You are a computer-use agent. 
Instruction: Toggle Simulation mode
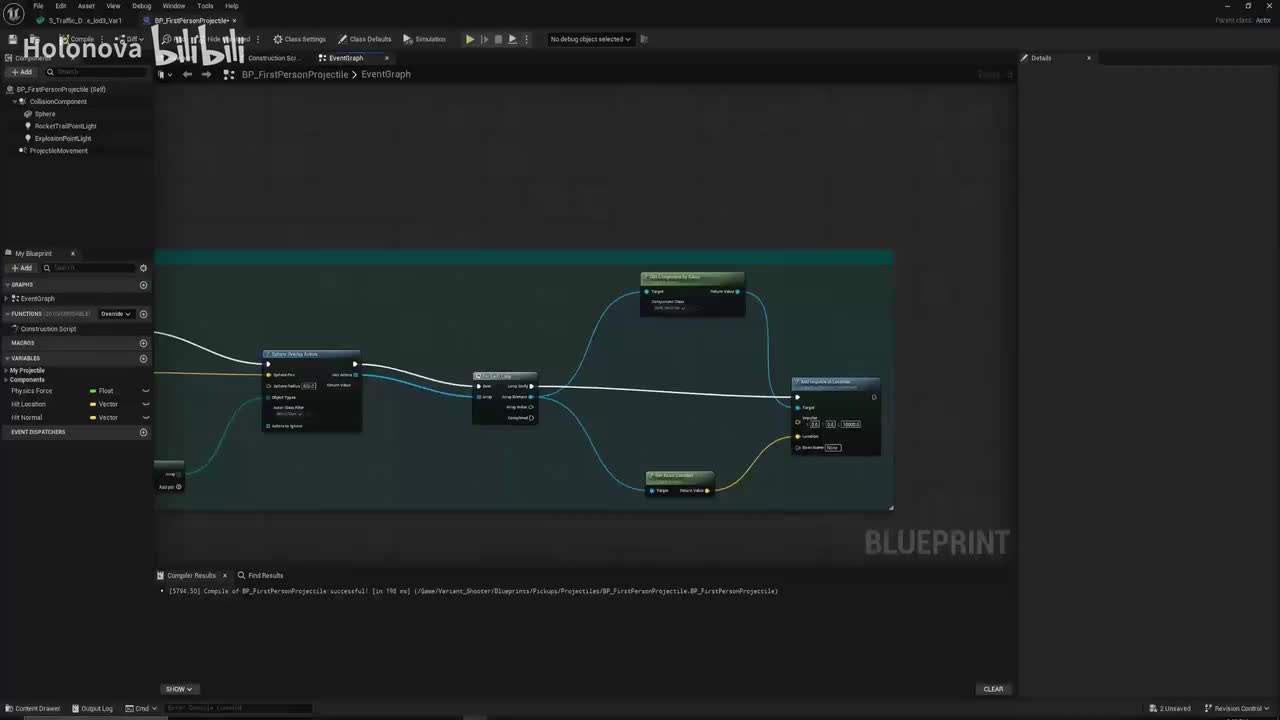pyautogui.click(x=425, y=39)
